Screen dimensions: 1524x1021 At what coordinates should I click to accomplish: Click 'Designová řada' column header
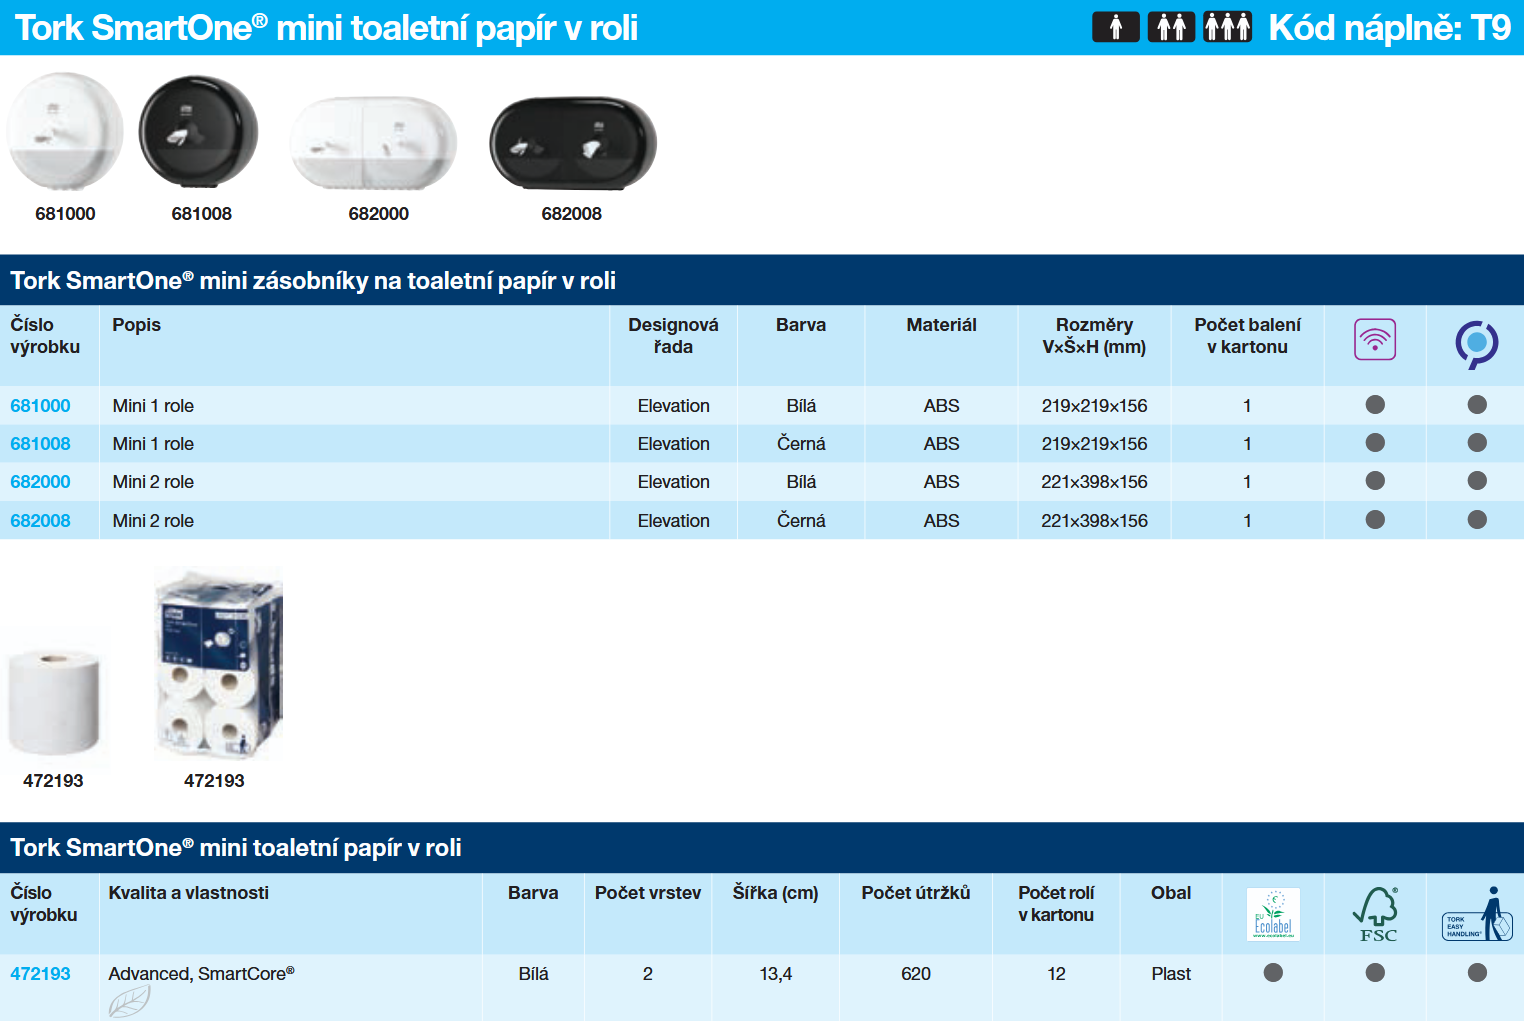(673, 335)
